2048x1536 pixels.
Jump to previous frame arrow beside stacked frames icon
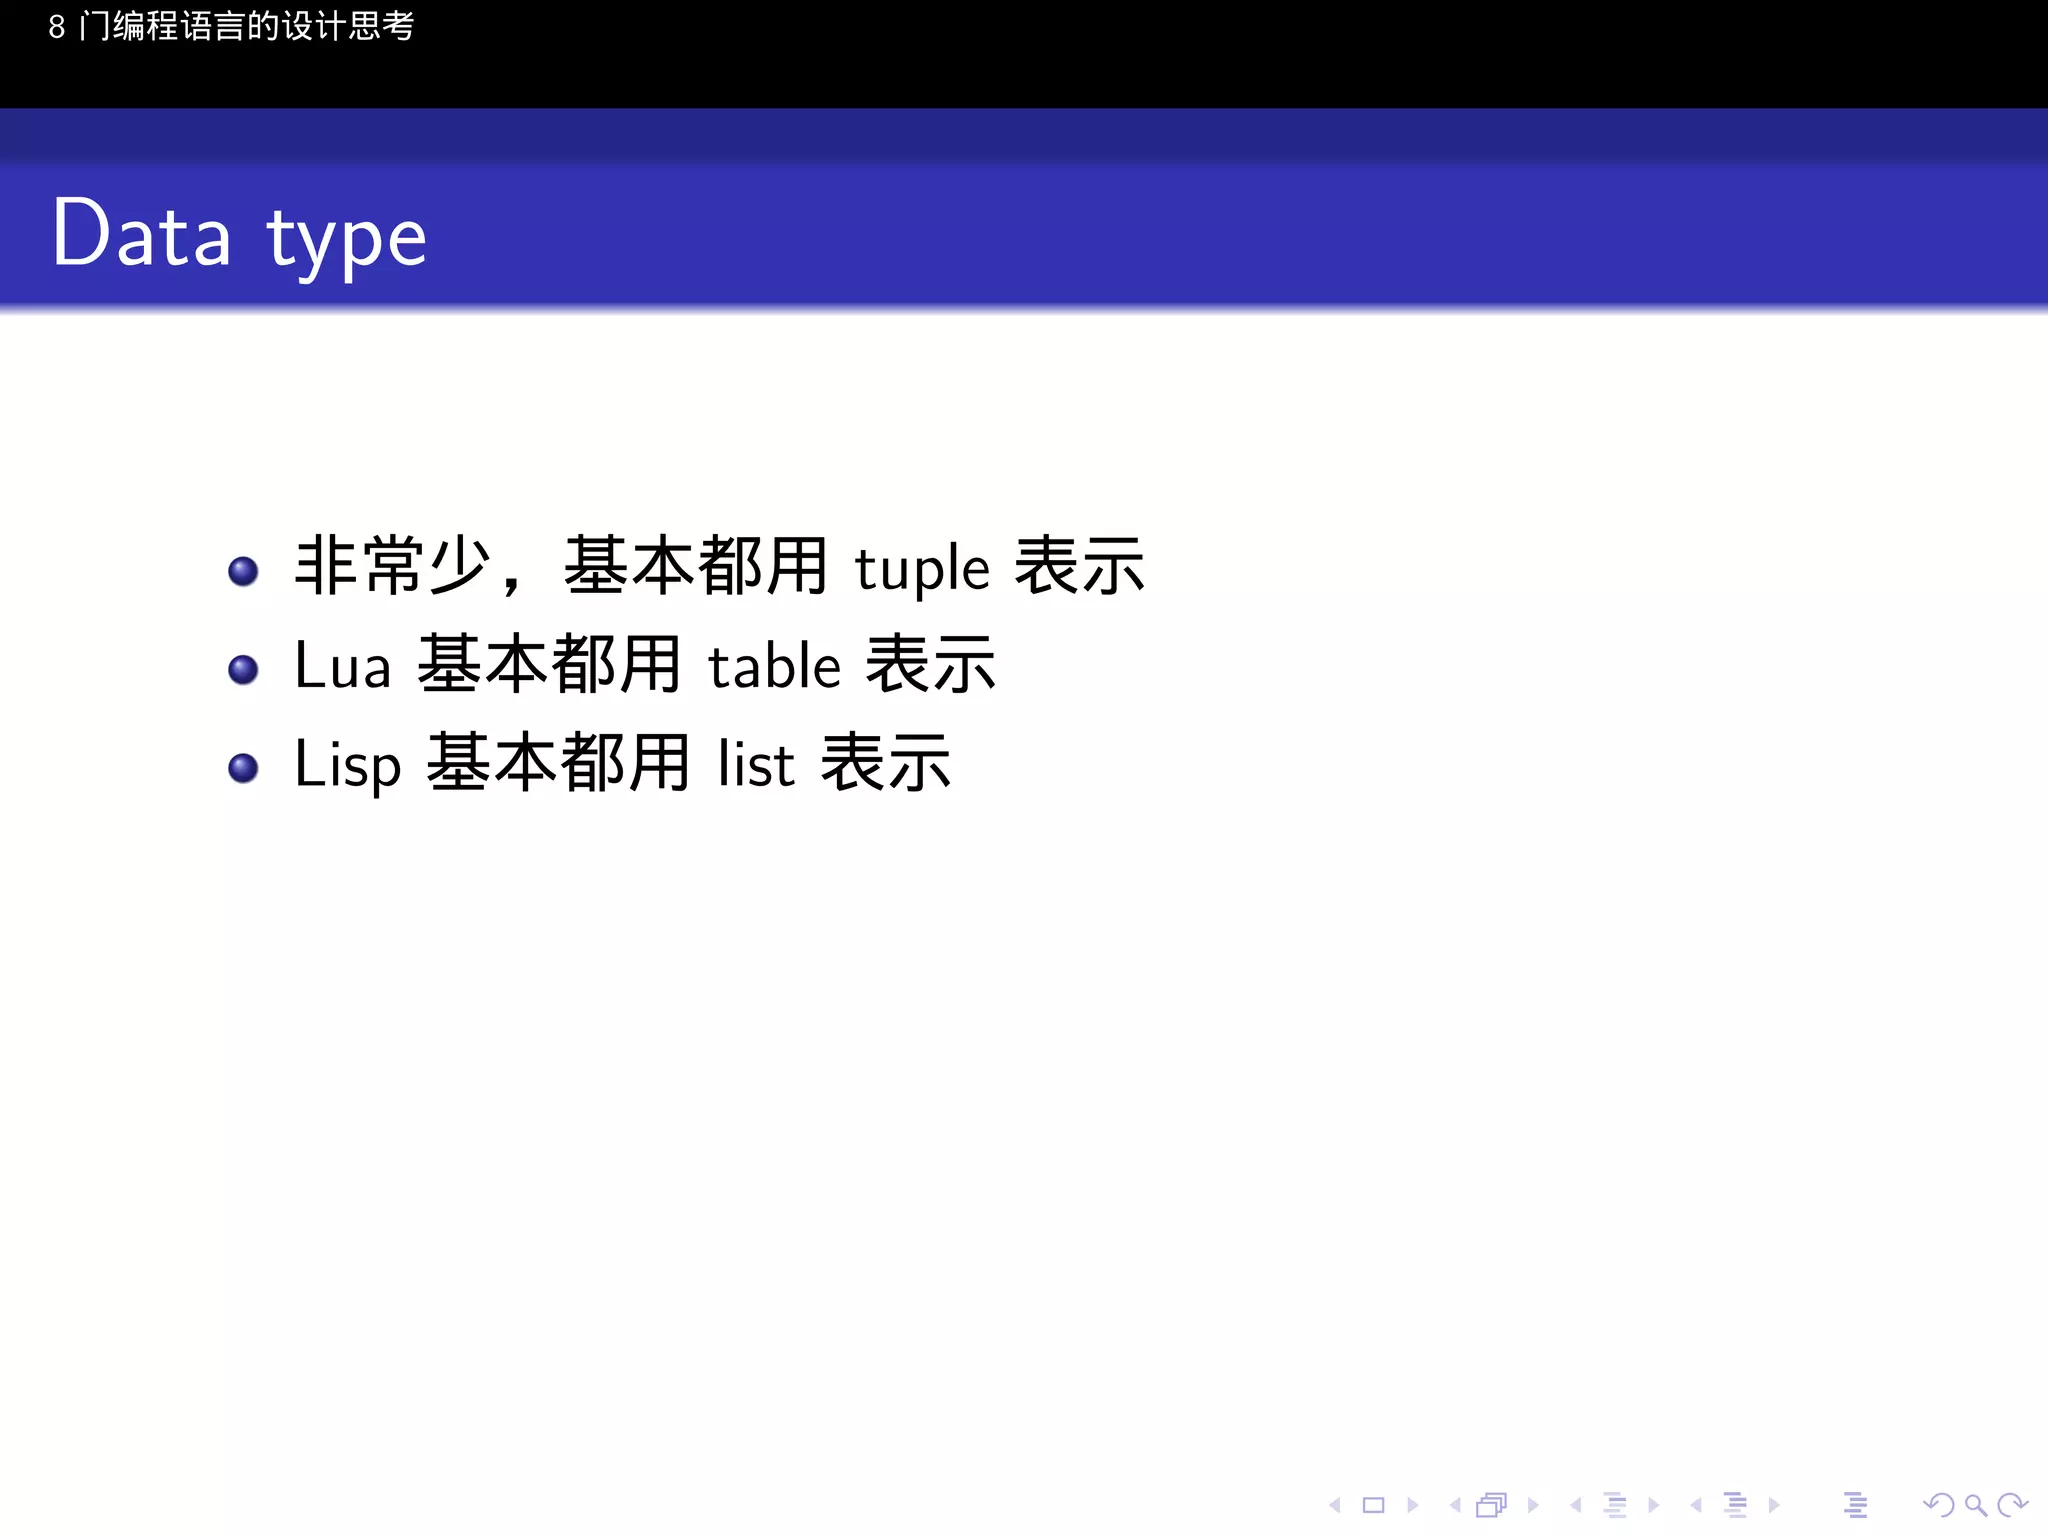coord(1455,1505)
